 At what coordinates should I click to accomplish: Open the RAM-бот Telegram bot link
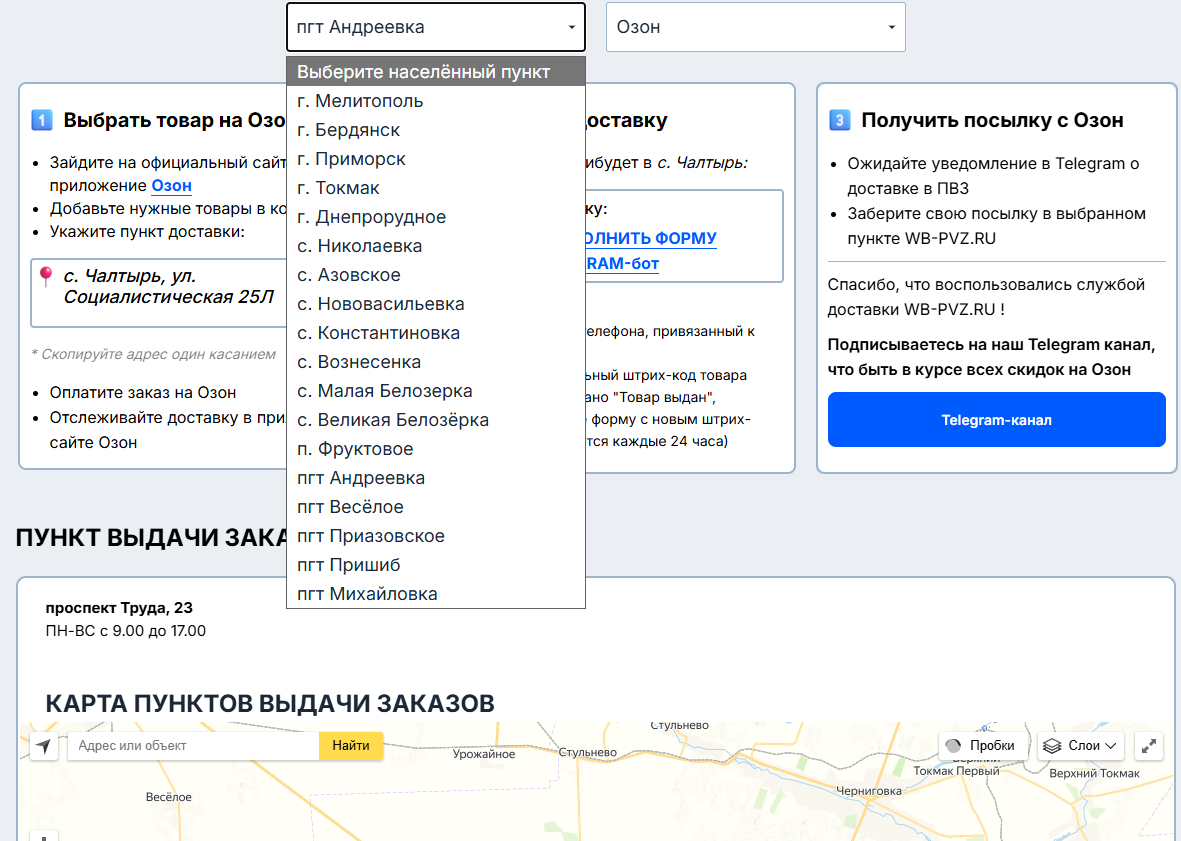[622, 264]
